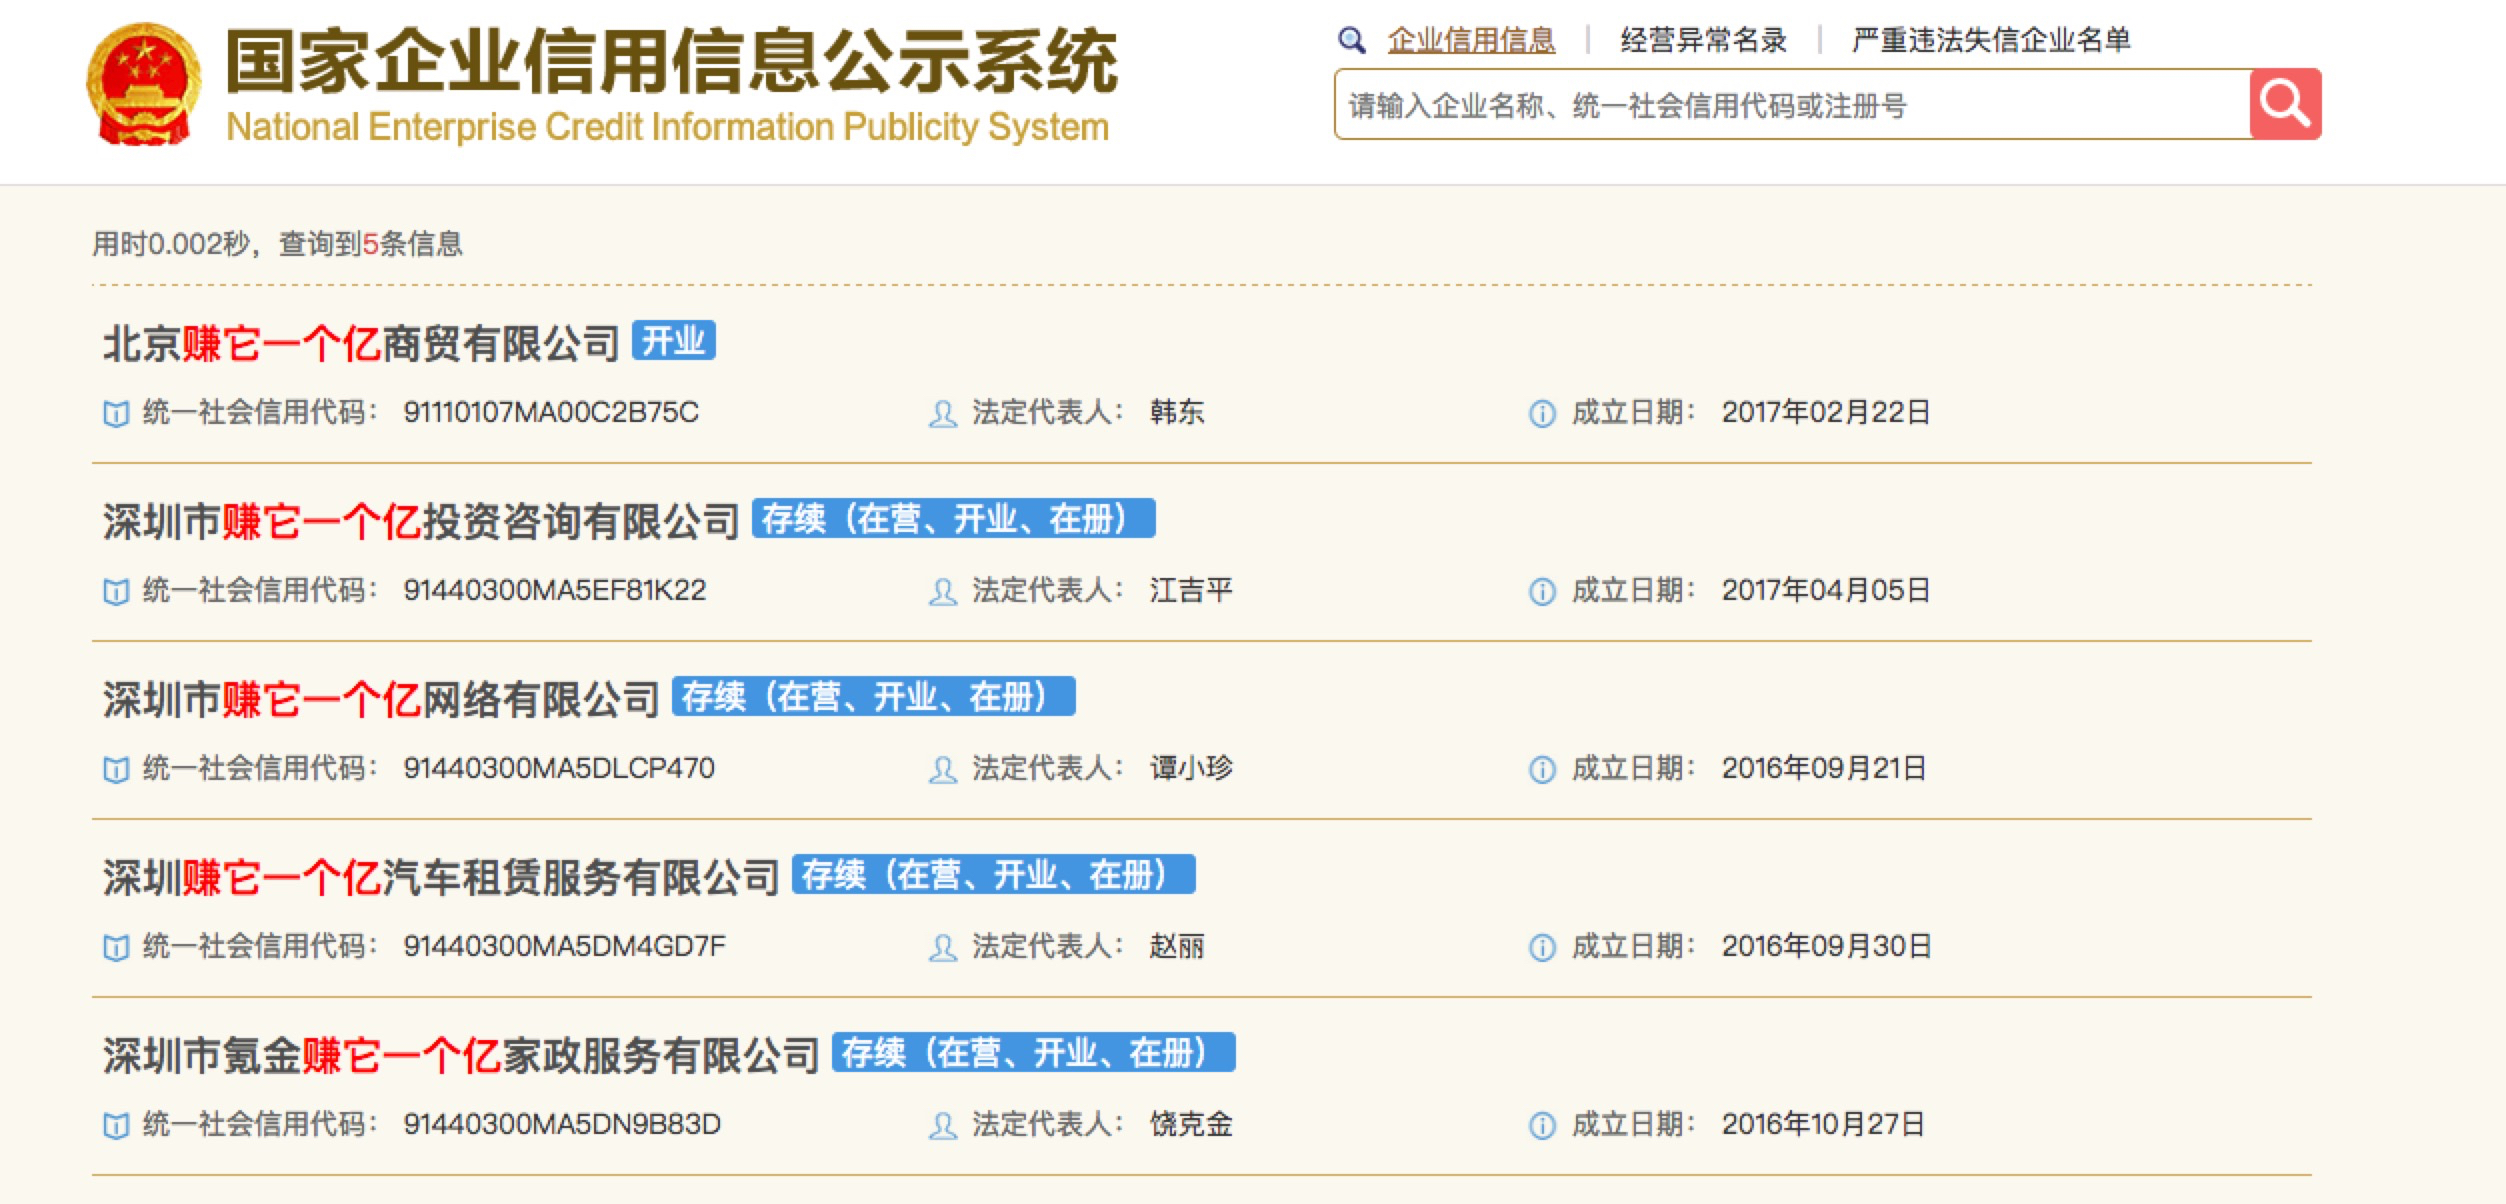2506x1204 pixels.
Task: Click the code 91440300MA5DN9B83D
Action: (x=562, y=1124)
